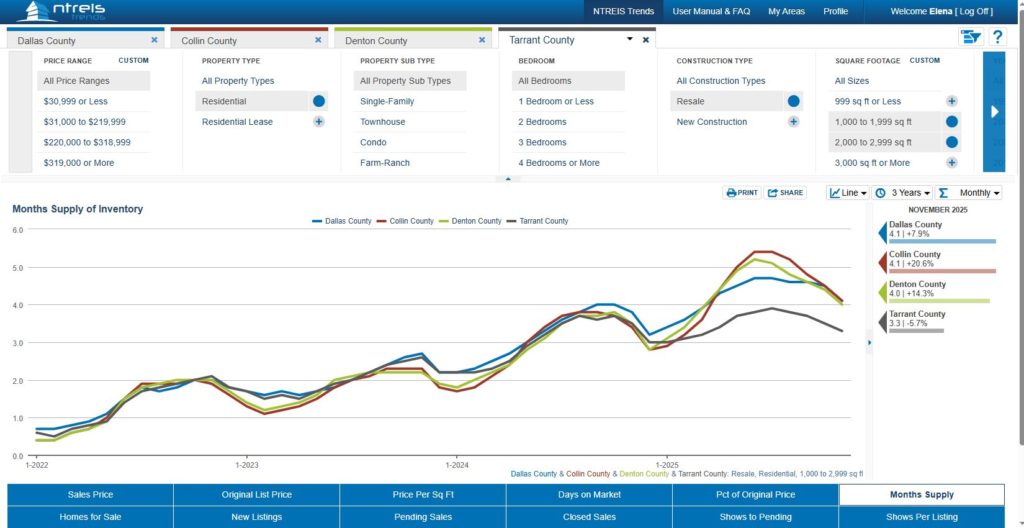The height and width of the screenshot is (528, 1024).
Task: Click the help question mark icon
Action: coord(997,37)
